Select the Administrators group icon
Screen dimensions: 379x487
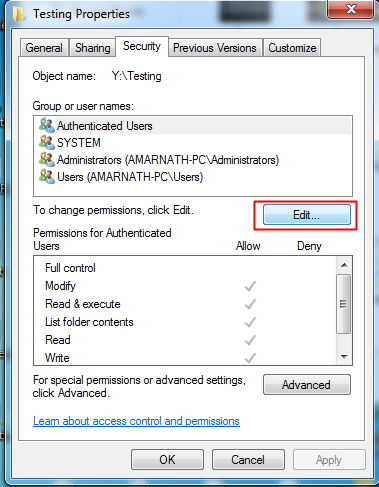[x=47, y=159]
